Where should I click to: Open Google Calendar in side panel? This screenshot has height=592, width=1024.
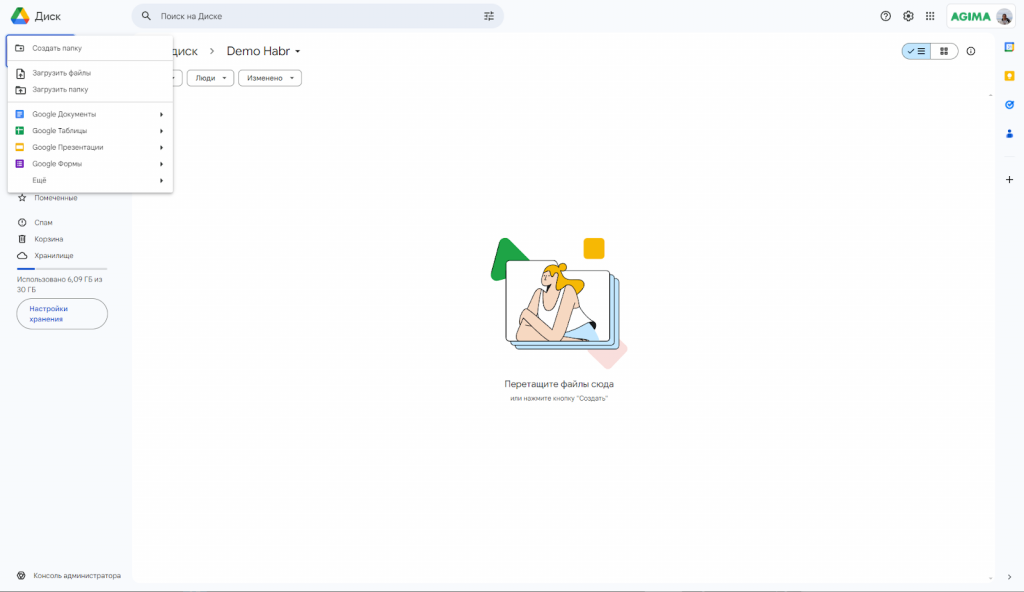coord(1009,47)
